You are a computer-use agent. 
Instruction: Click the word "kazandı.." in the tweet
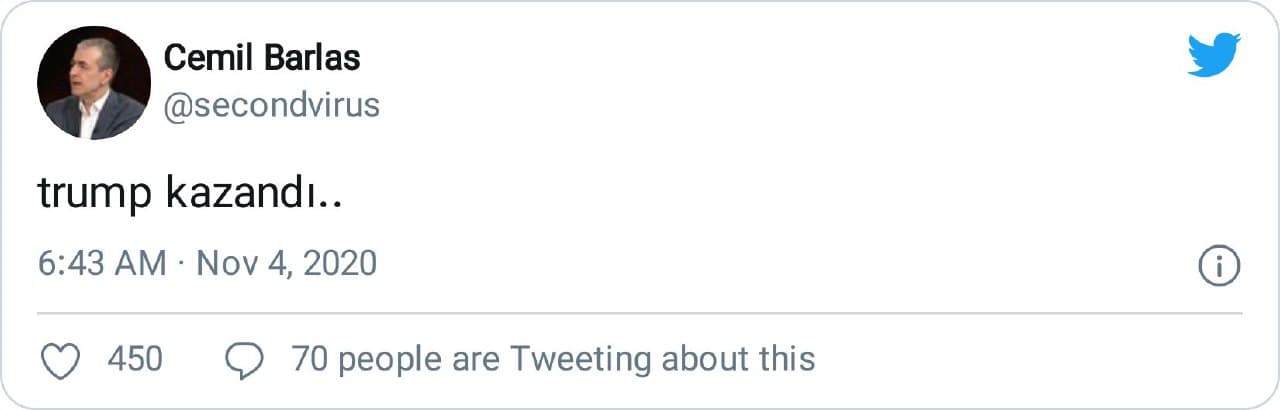[x=254, y=195]
